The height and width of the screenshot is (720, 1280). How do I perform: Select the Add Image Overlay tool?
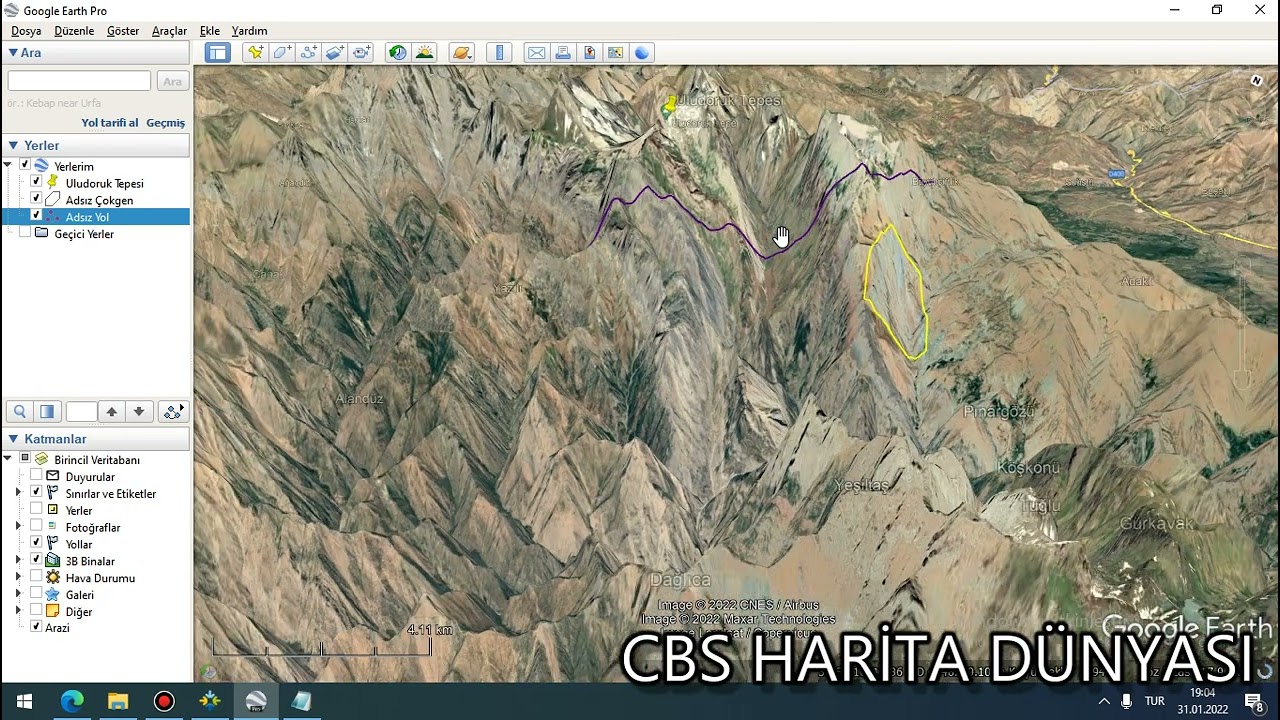pyautogui.click(x=335, y=53)
